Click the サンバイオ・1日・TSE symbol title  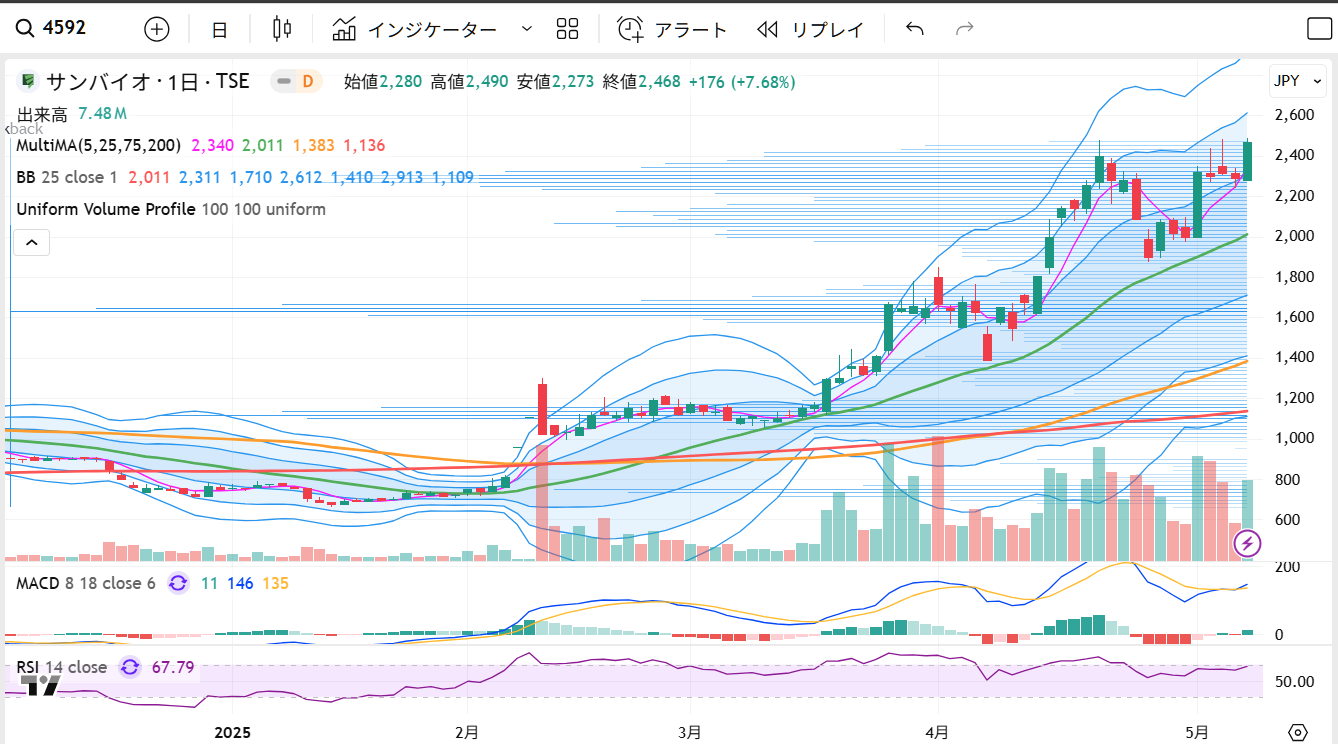[x=148, y=81]
